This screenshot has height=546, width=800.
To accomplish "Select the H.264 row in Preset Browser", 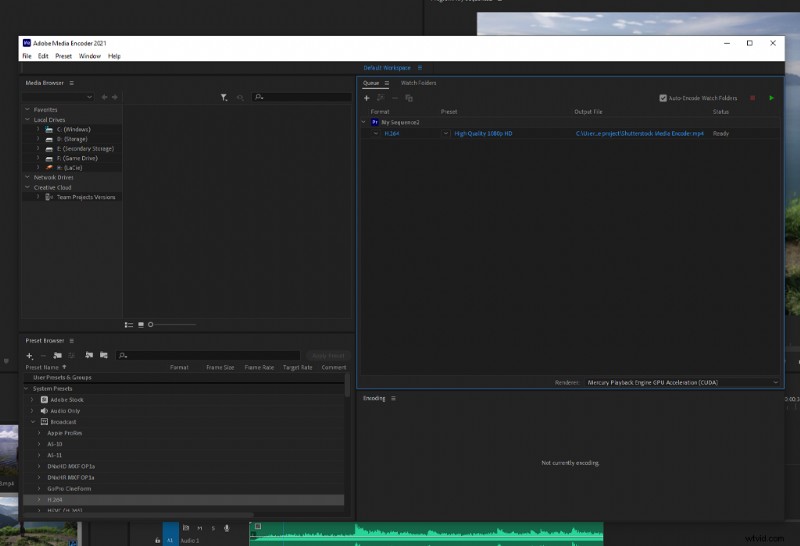I will (184, 500).
